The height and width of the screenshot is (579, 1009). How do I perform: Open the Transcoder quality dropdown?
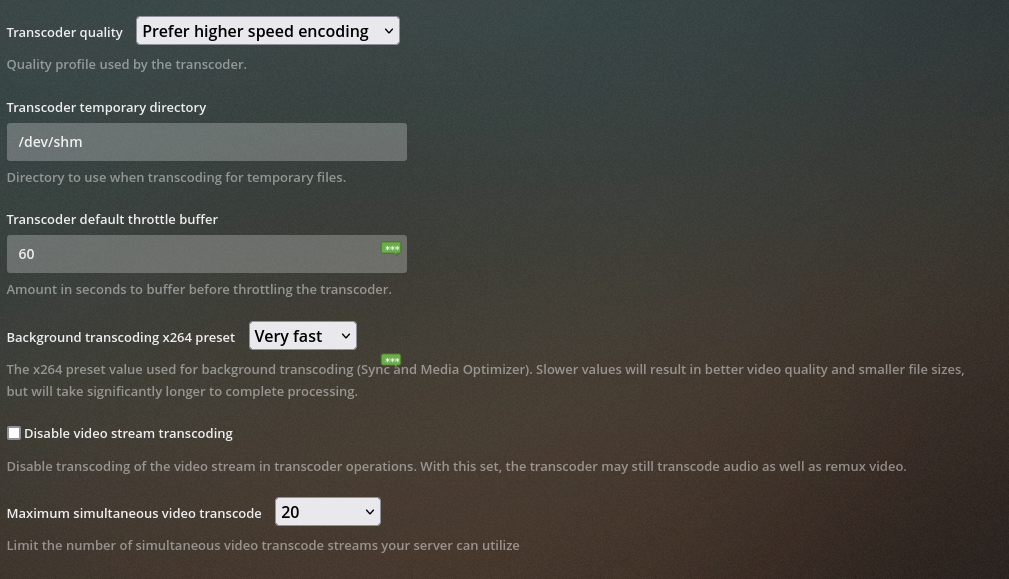(267, 30)
